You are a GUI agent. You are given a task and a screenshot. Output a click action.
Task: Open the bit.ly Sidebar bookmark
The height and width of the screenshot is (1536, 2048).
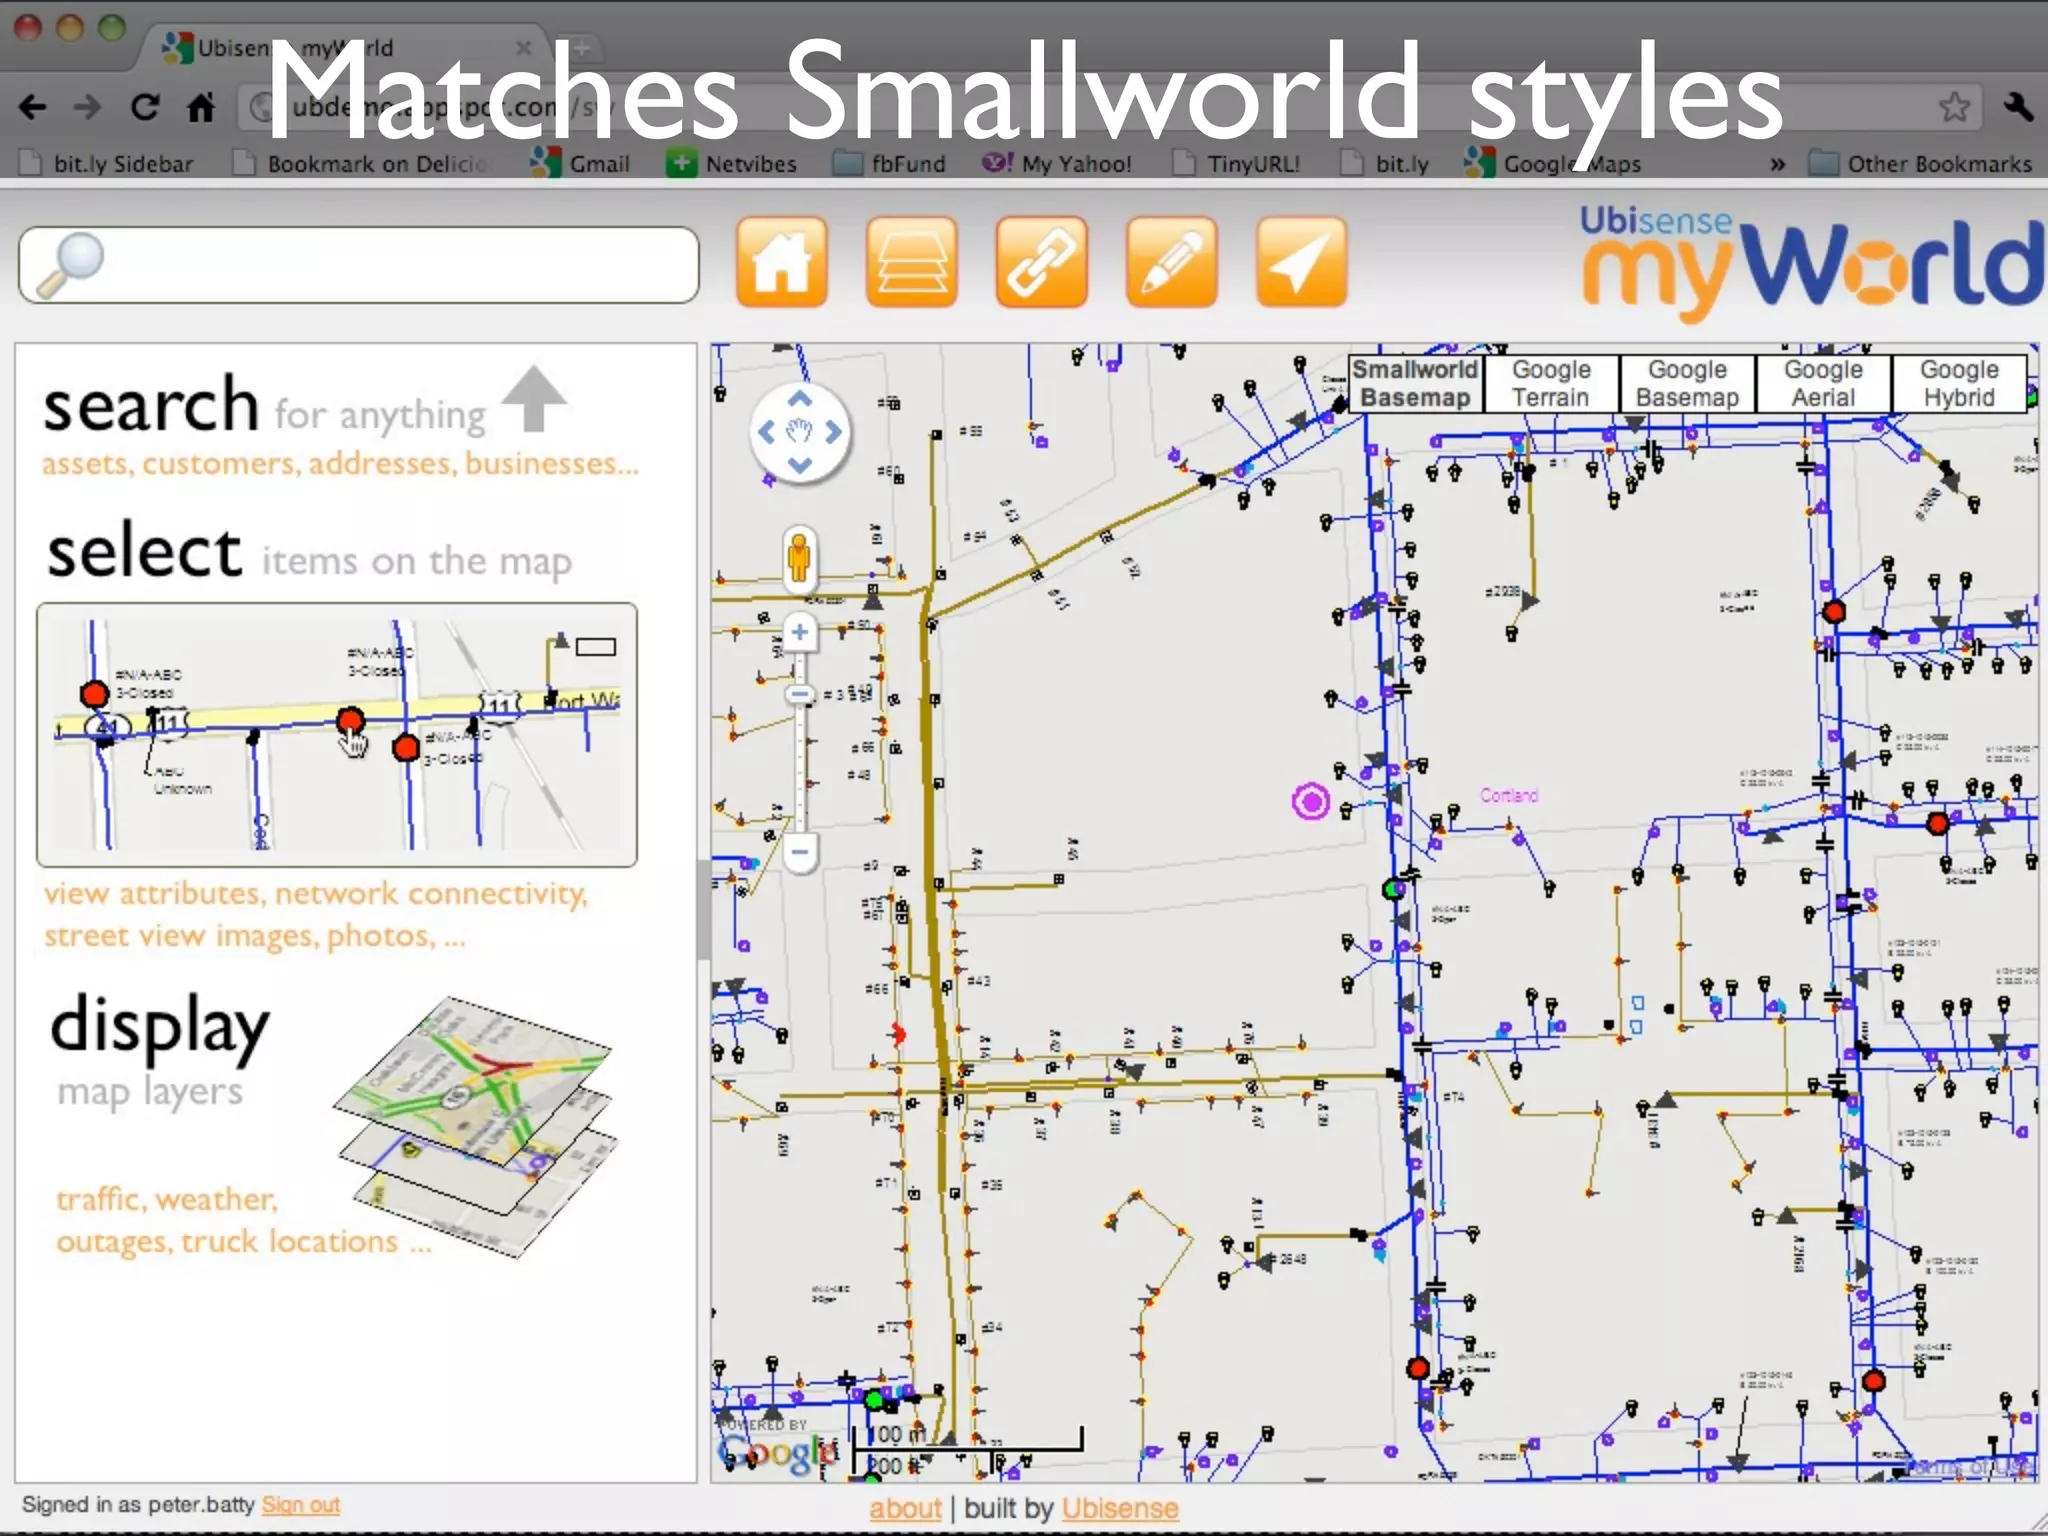tap(107, 163)
